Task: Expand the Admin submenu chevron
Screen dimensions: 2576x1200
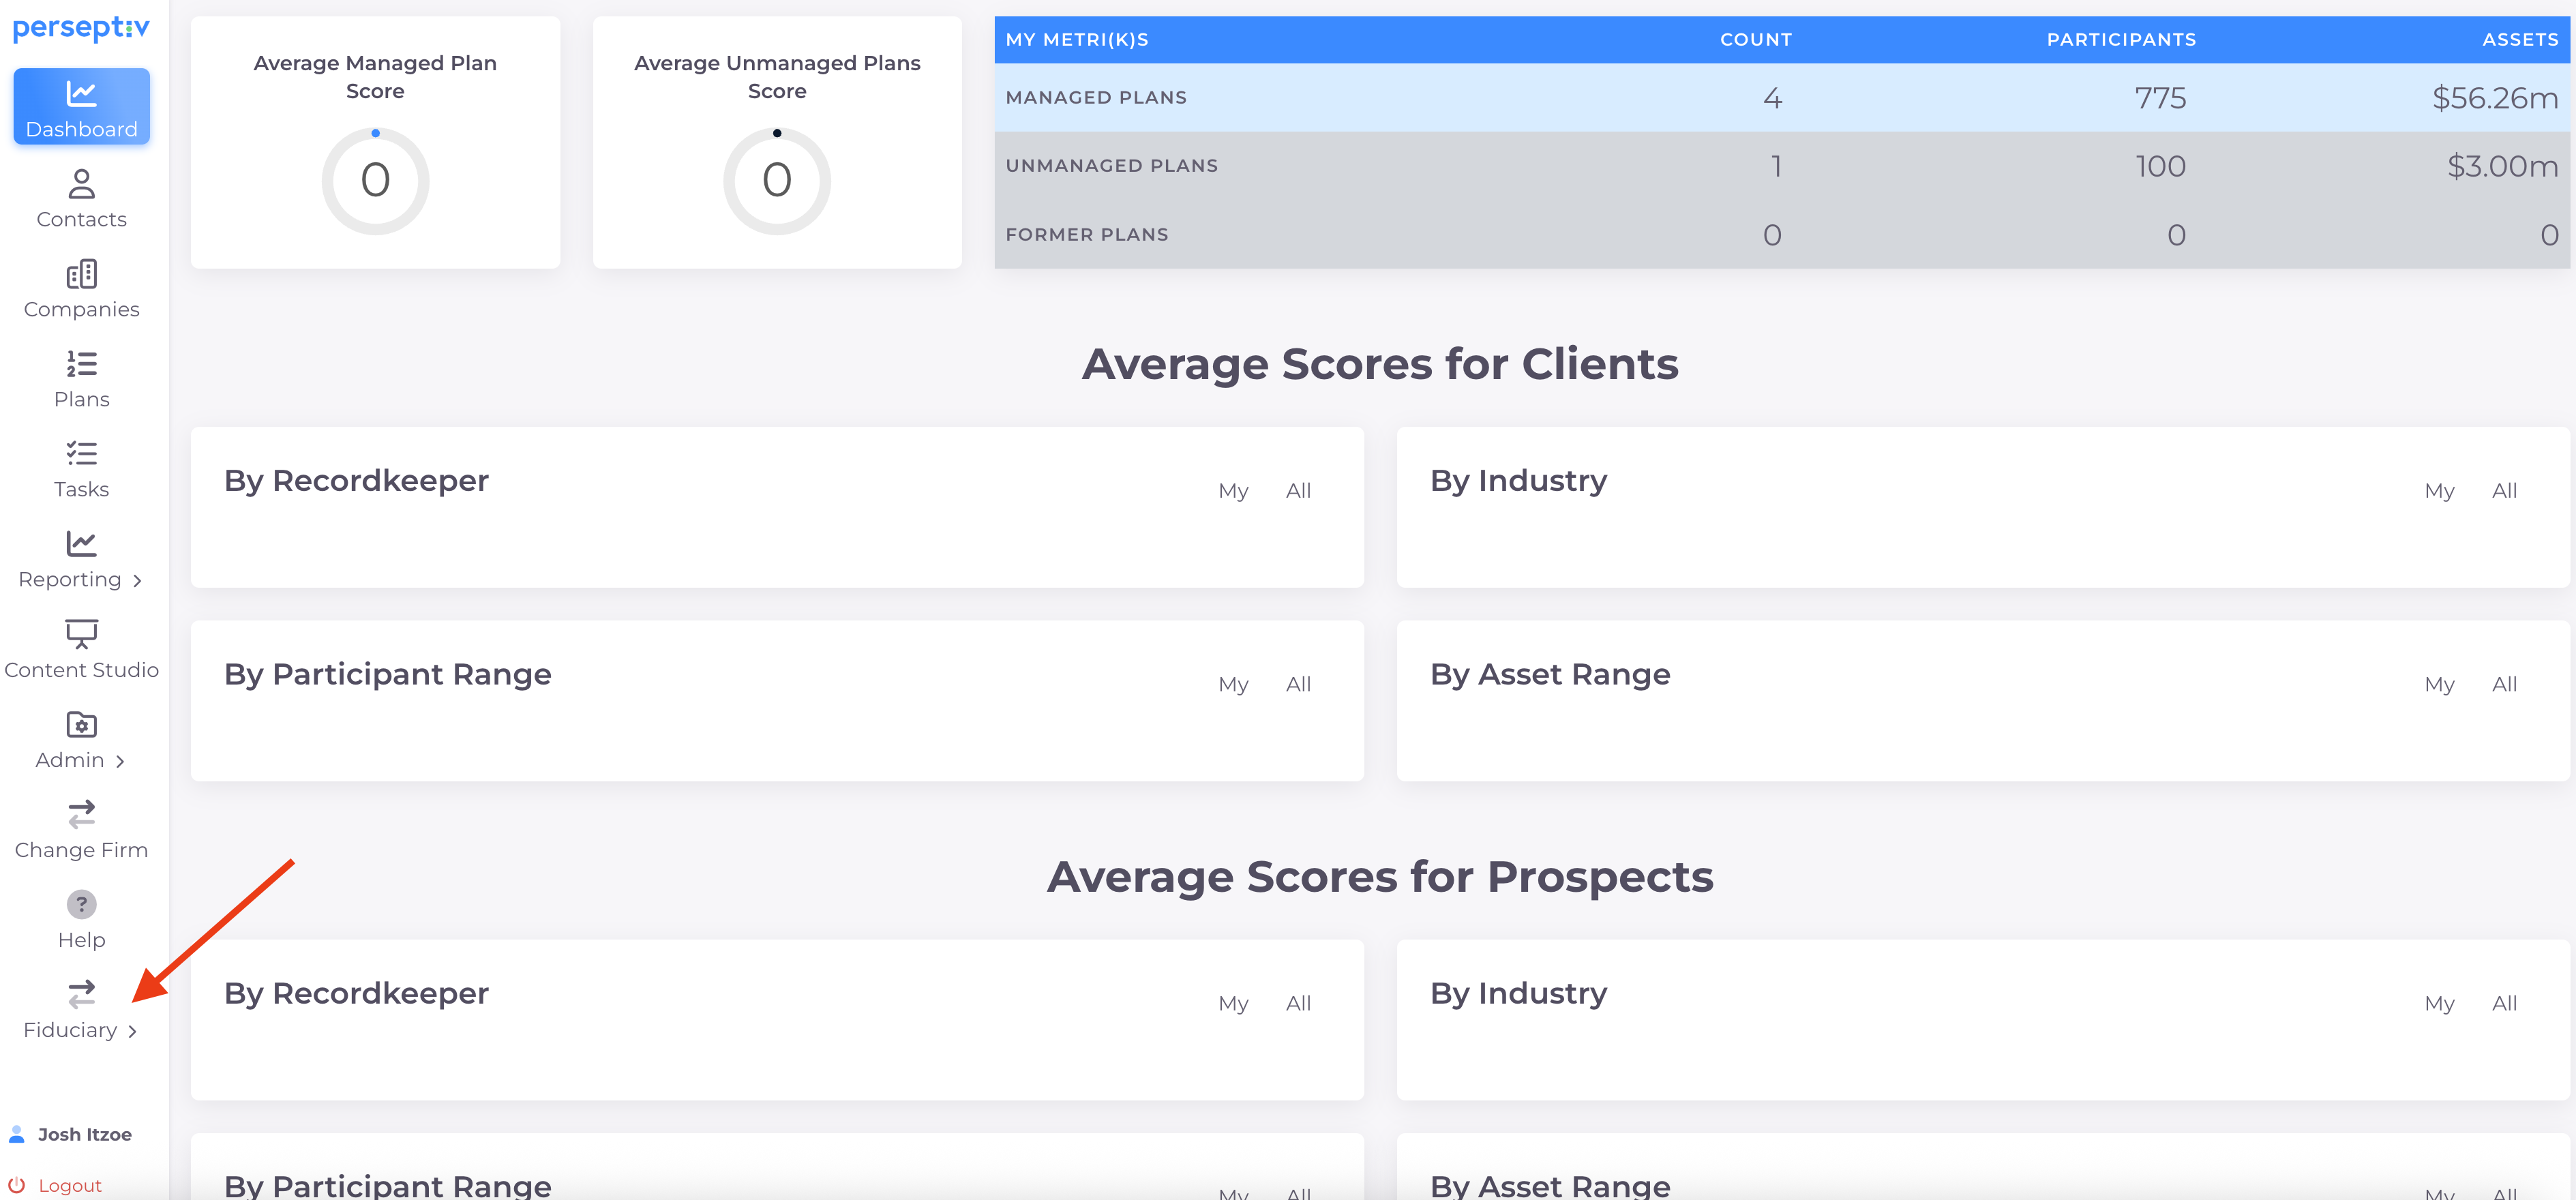Action: 120,761
